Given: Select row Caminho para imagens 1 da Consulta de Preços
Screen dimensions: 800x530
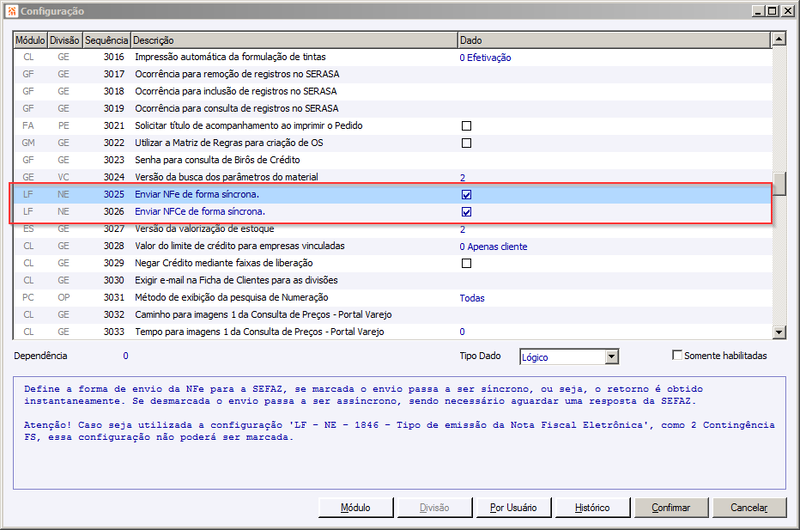Looking at the screenshot, I should [x=392, y=315].
